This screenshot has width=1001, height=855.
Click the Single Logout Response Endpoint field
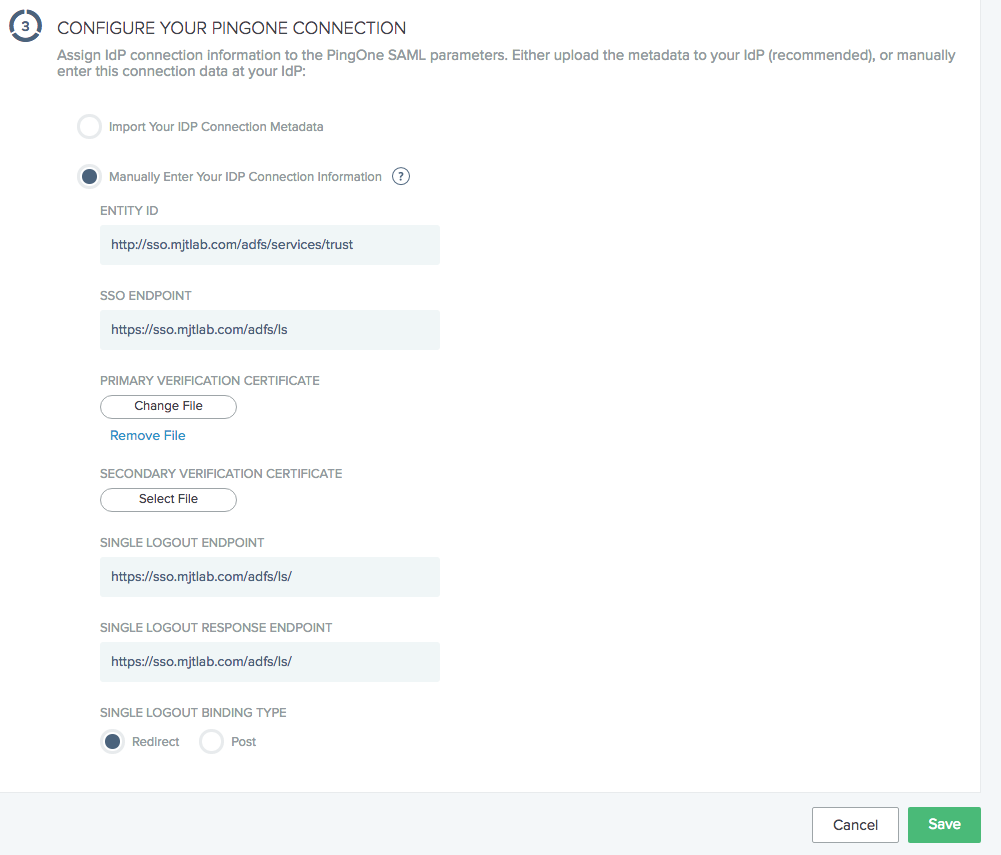[x=269, y=661]
